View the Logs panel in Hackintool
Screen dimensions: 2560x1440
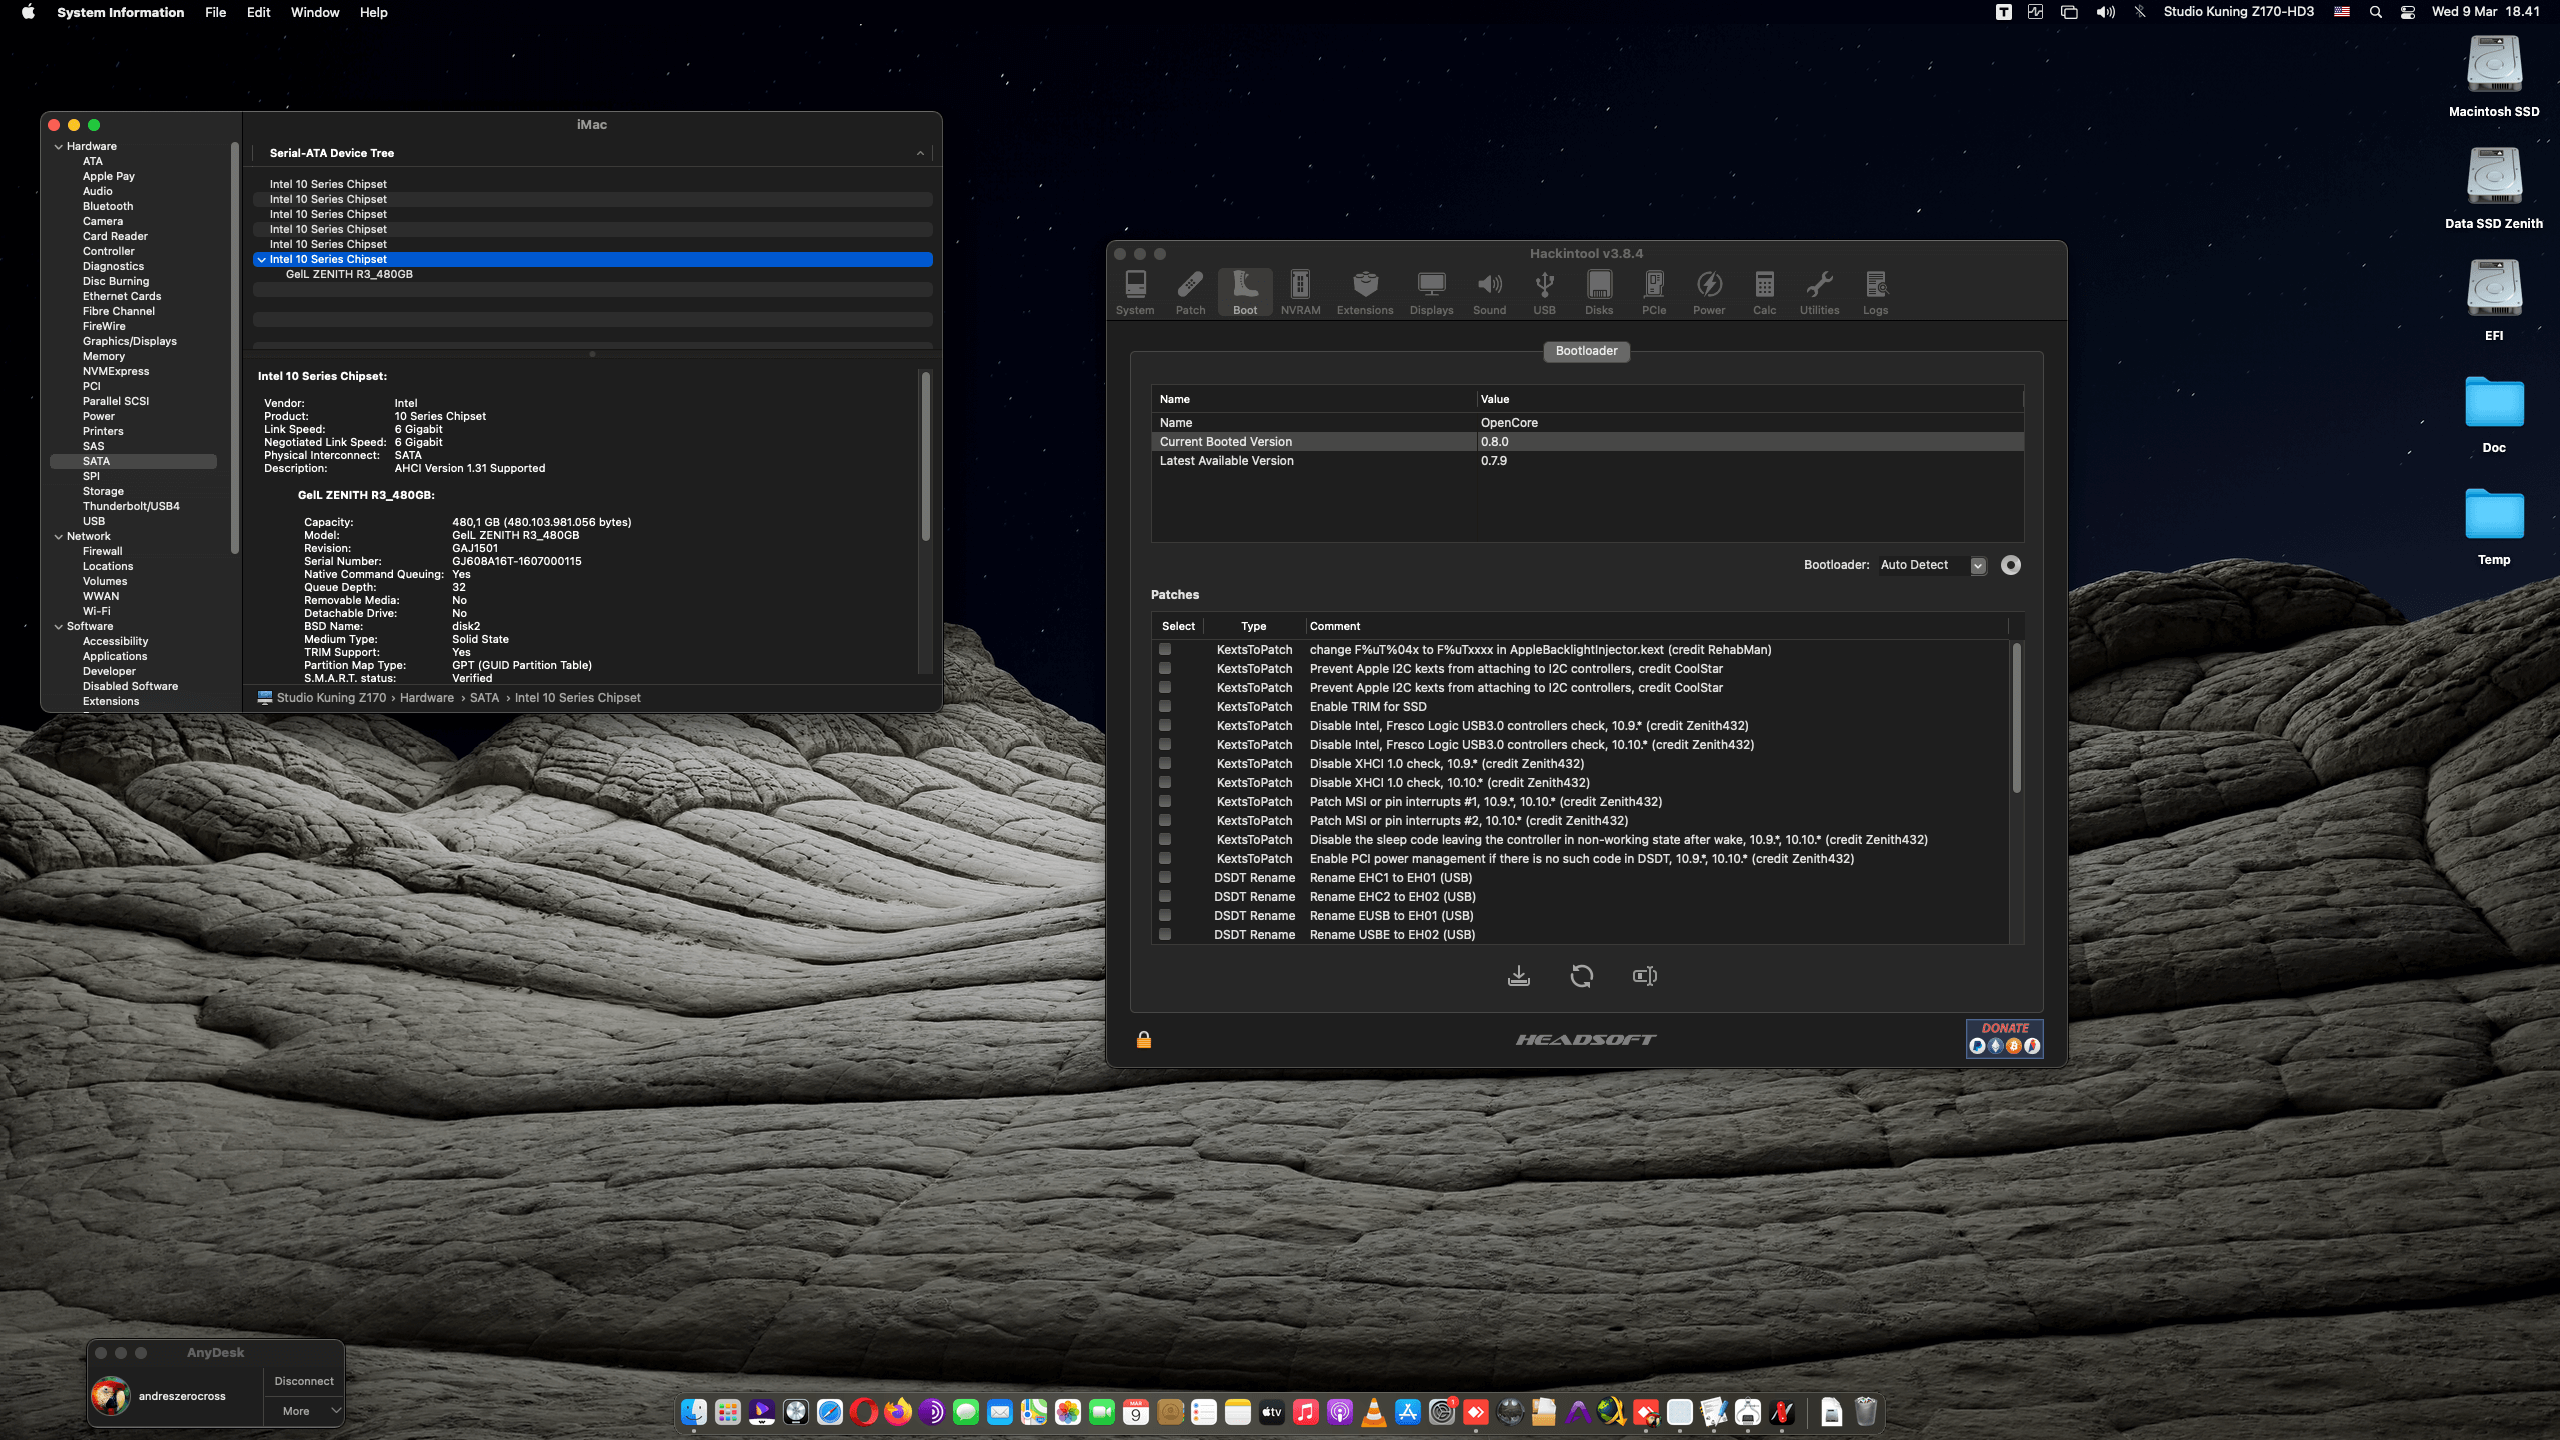[1875, 290]
